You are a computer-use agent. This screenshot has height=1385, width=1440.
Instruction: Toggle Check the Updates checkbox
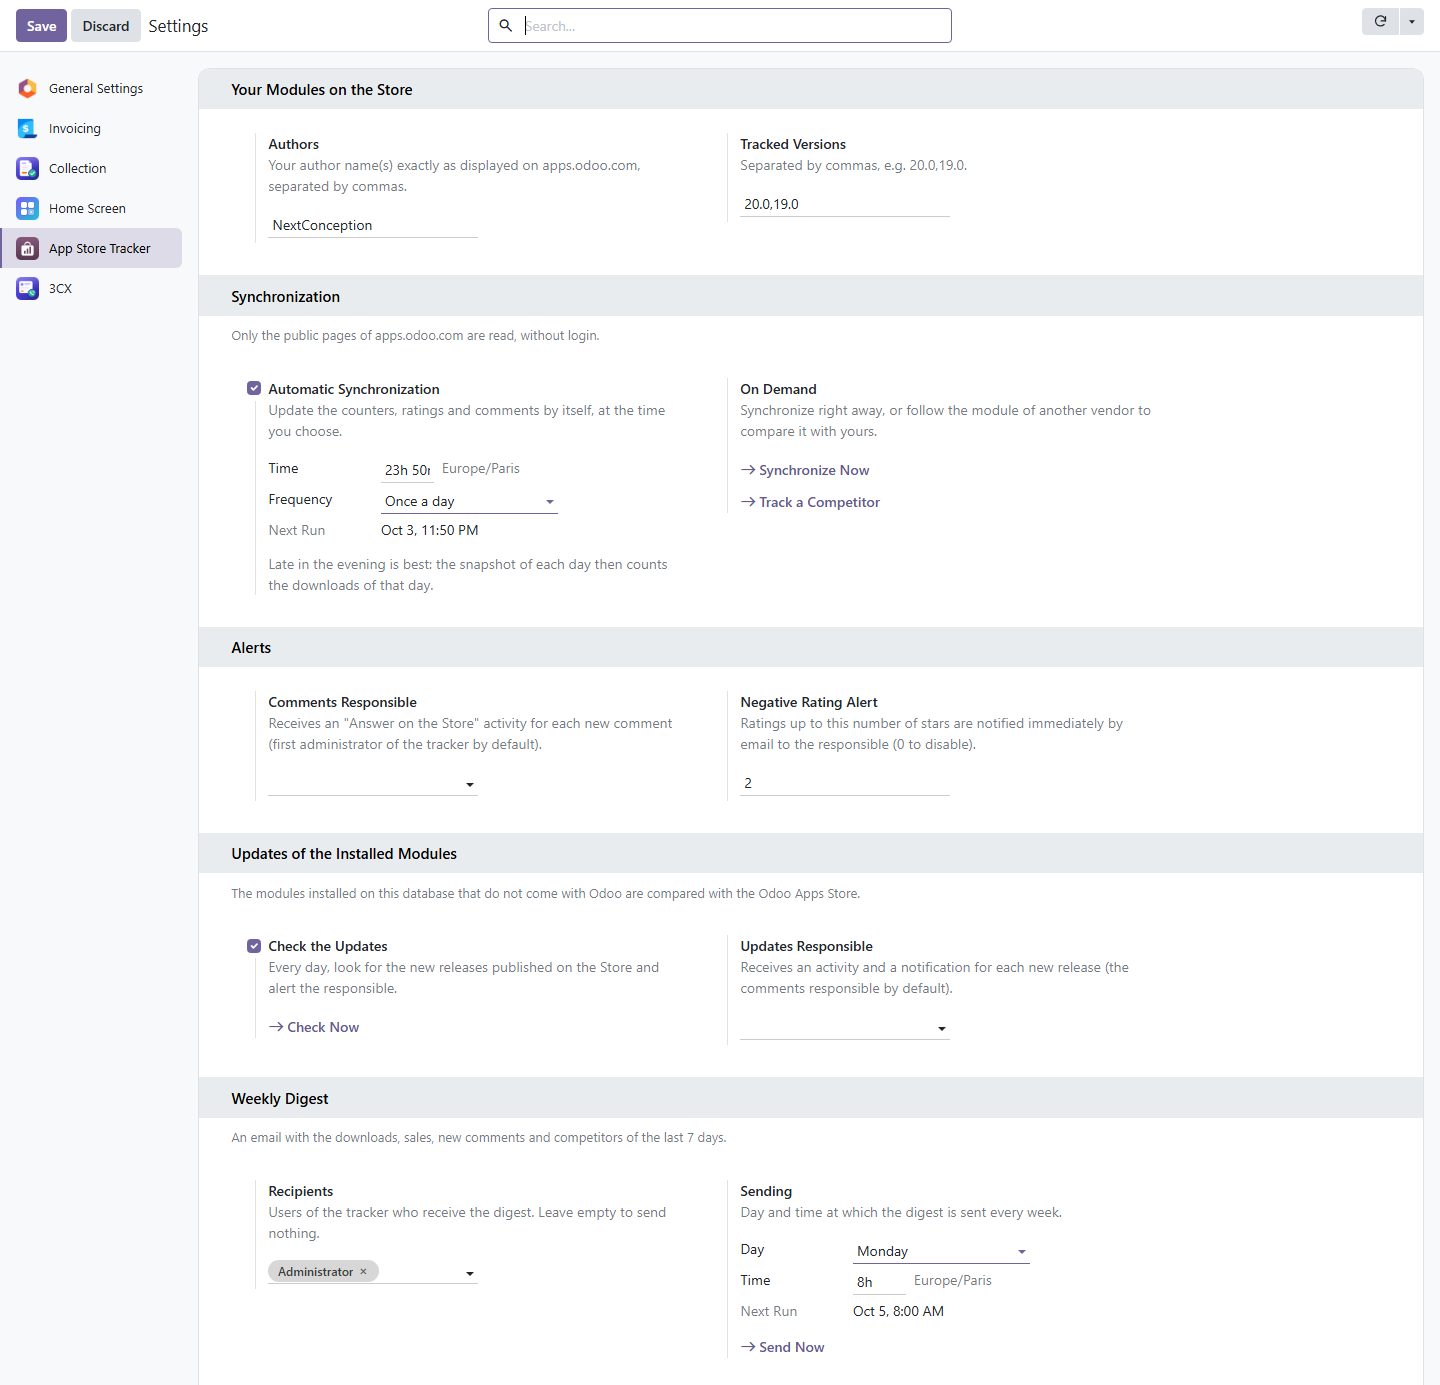254,946
